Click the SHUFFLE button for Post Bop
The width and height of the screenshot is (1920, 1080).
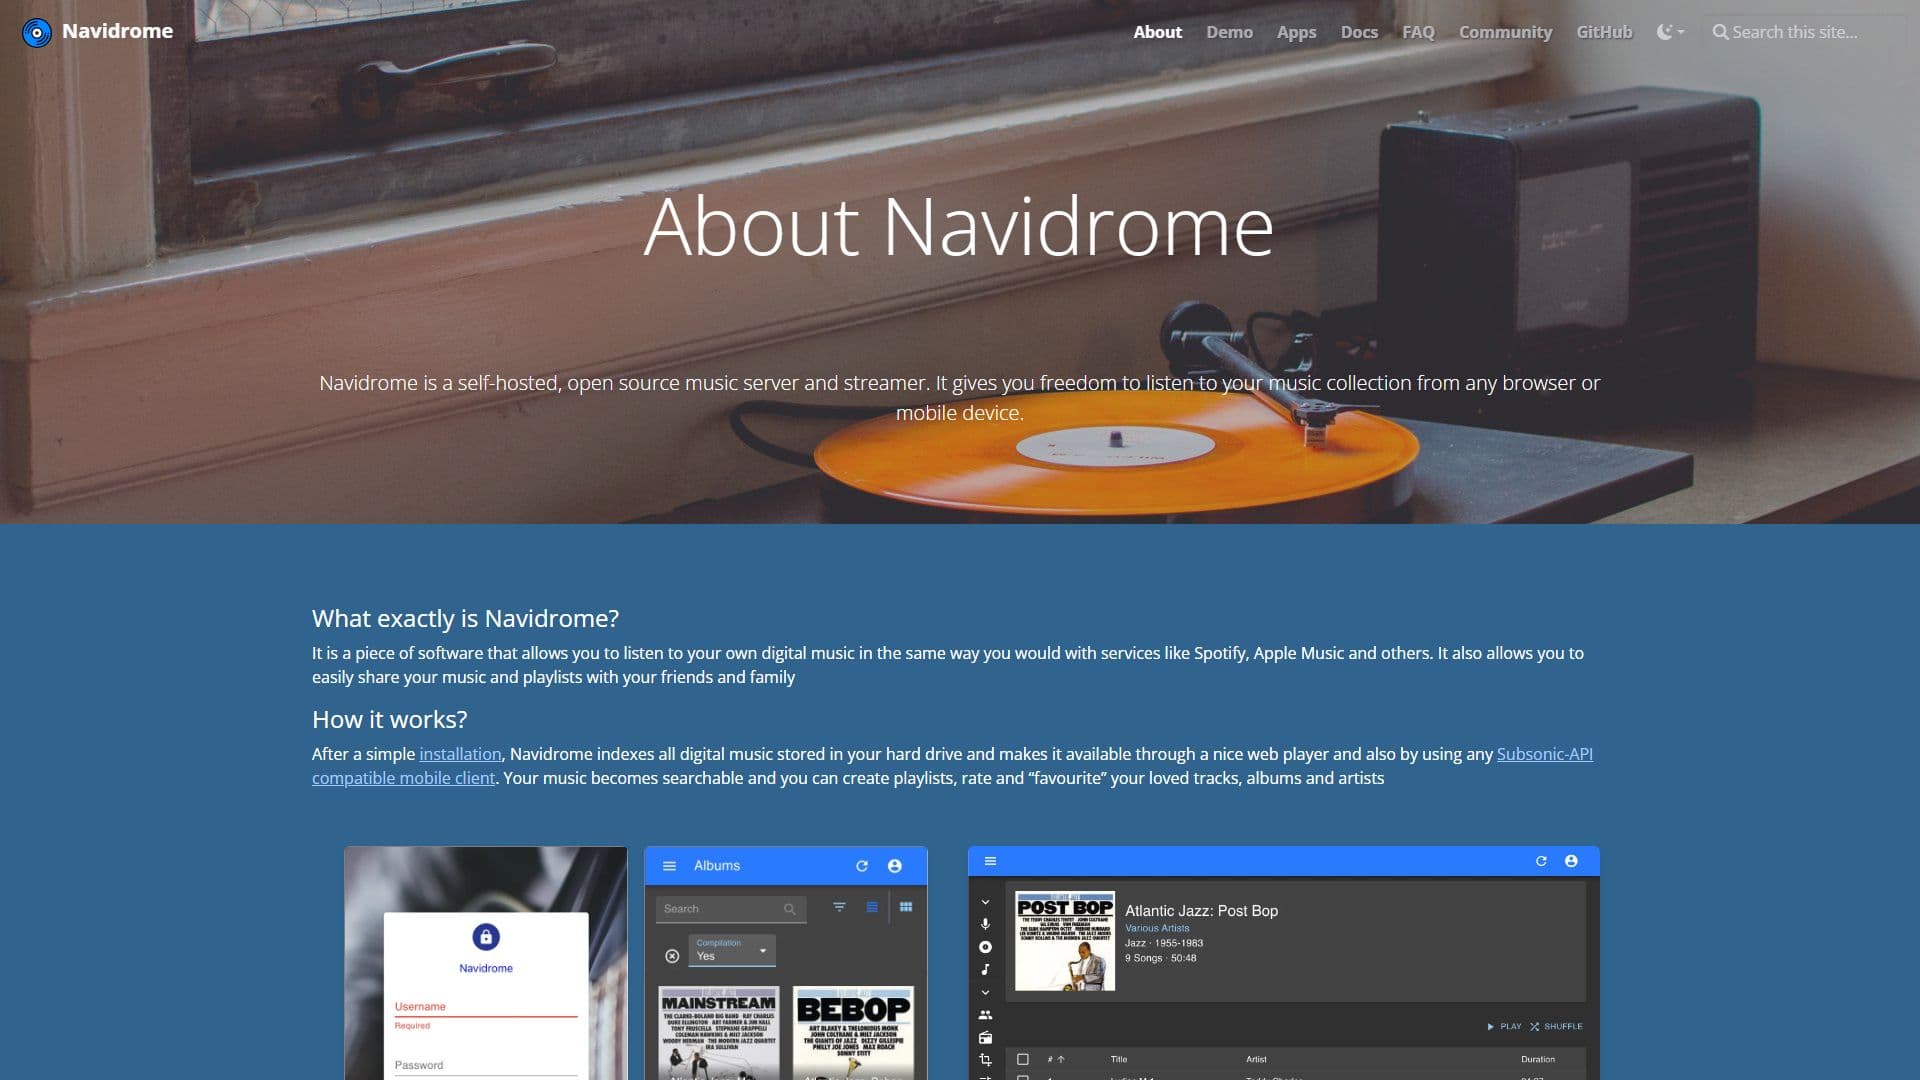click(x=1556, y=1026)
